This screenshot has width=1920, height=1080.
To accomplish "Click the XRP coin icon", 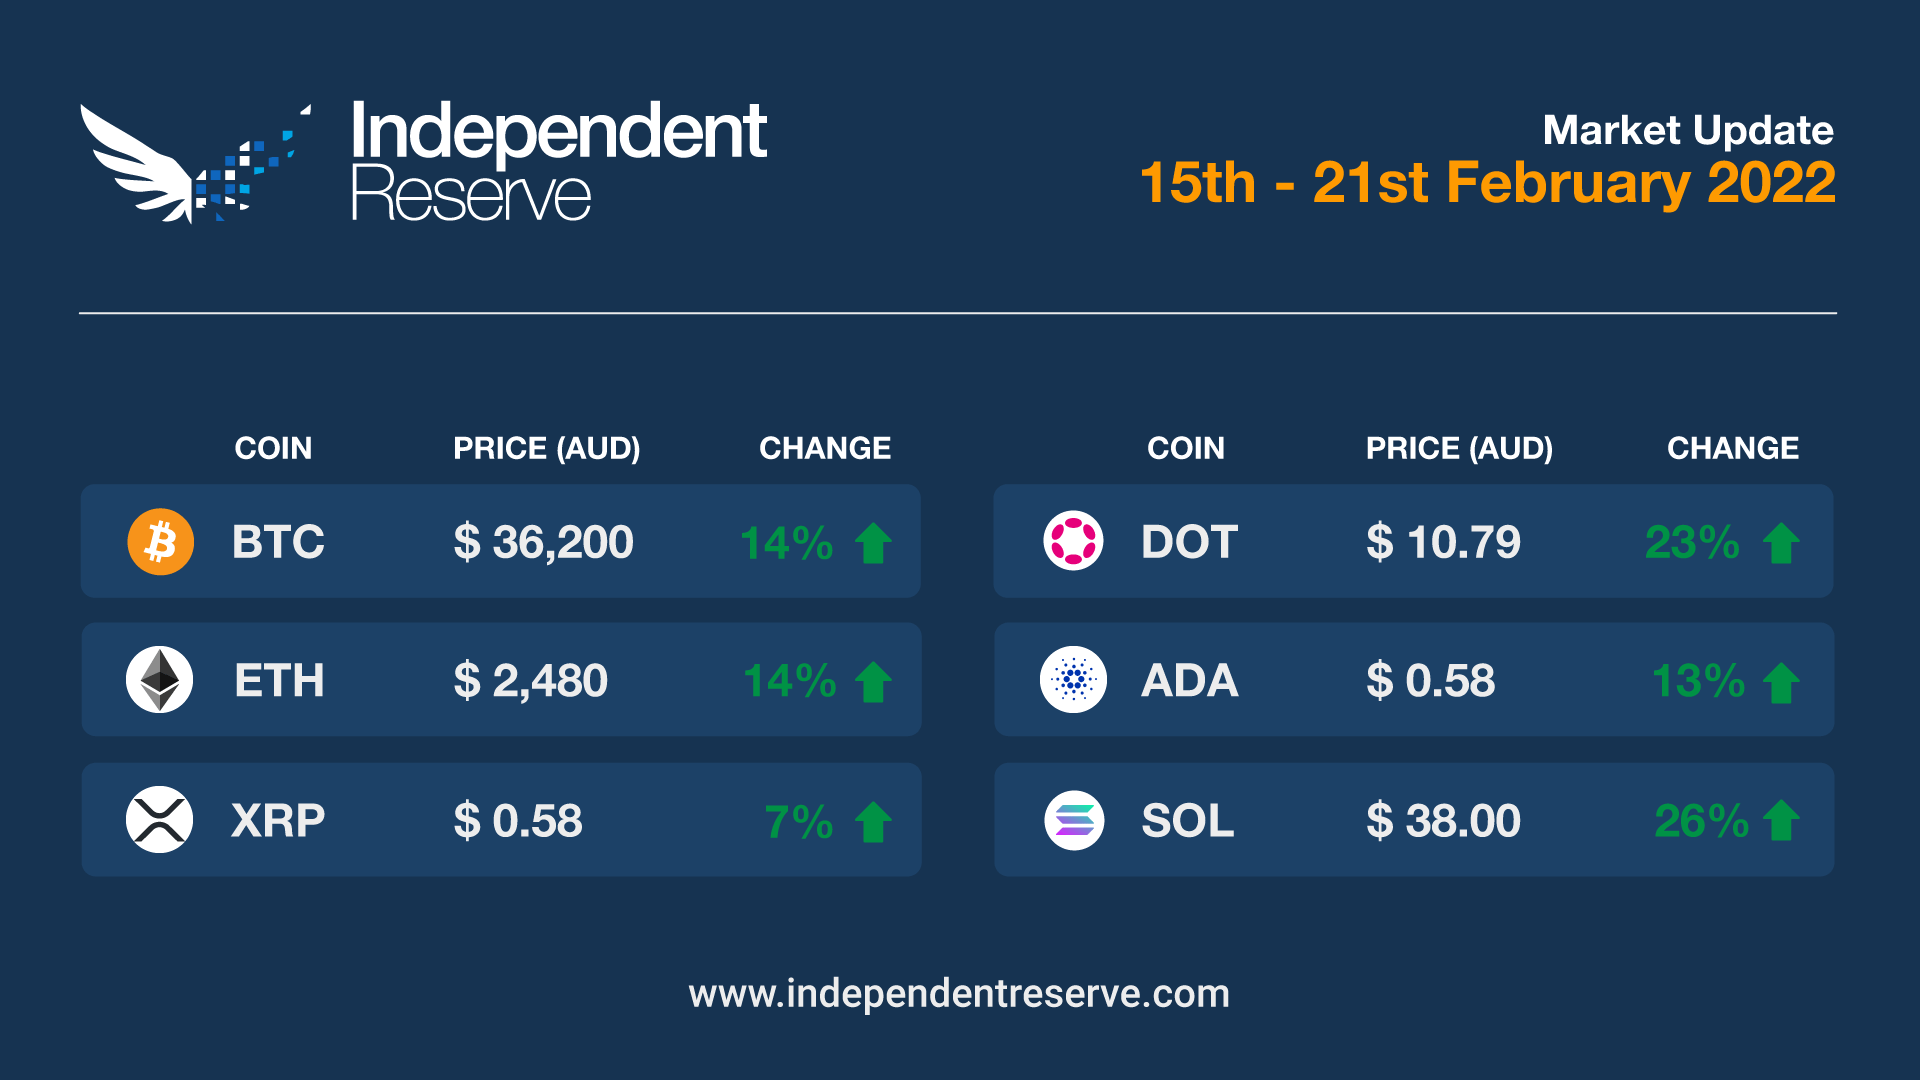I will point(160,820).
